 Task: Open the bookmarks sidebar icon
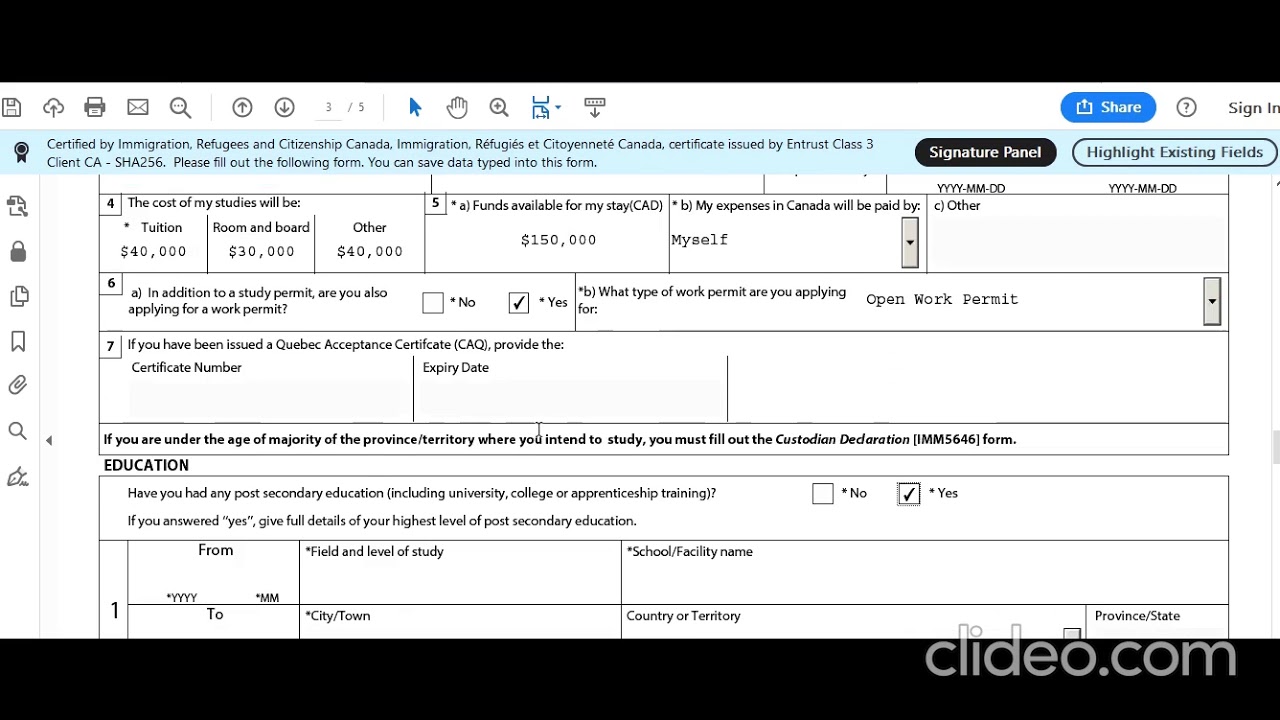[x=18, y=341]
